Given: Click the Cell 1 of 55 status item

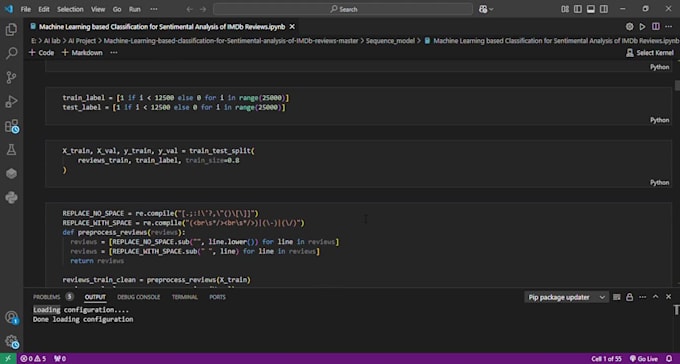Looking at the screenshot, I should 606,359.
